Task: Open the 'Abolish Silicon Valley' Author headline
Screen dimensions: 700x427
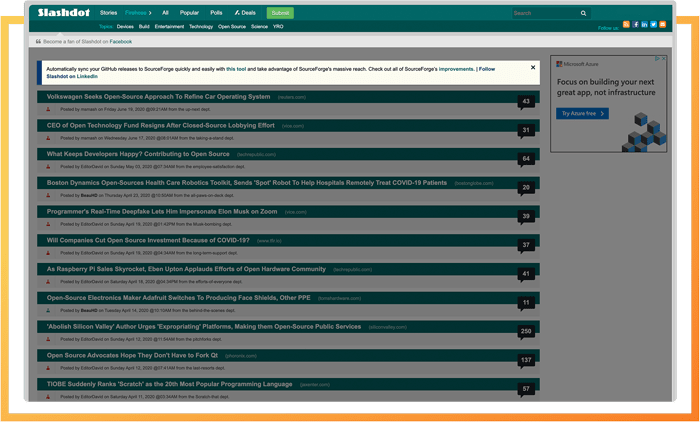Action: coord(204,327)
